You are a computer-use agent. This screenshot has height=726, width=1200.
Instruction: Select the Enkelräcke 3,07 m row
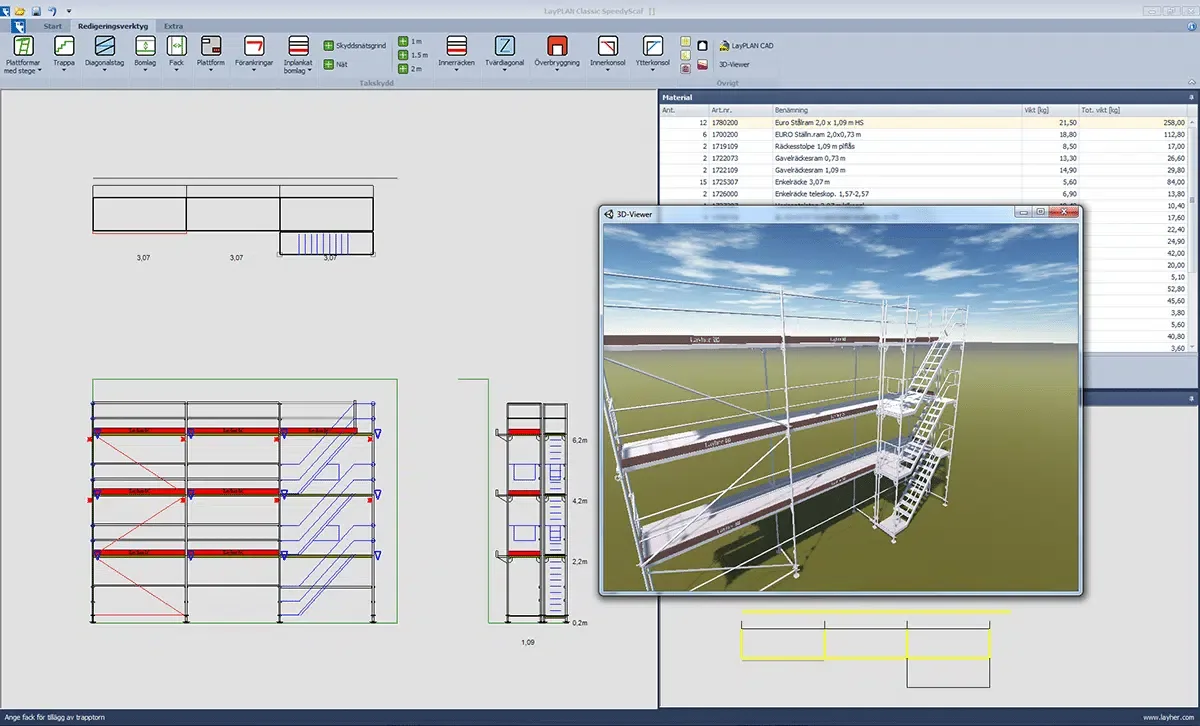point(924,182)
